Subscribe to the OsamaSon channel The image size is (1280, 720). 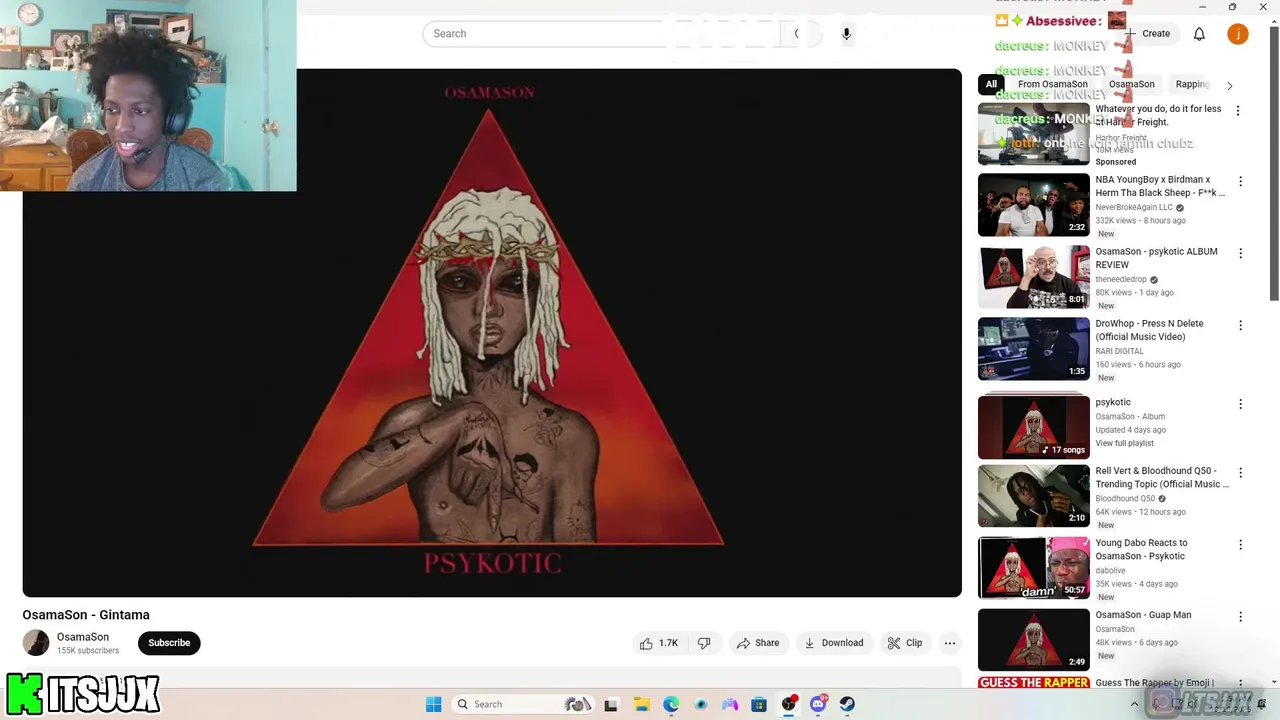tap(169, 643)
